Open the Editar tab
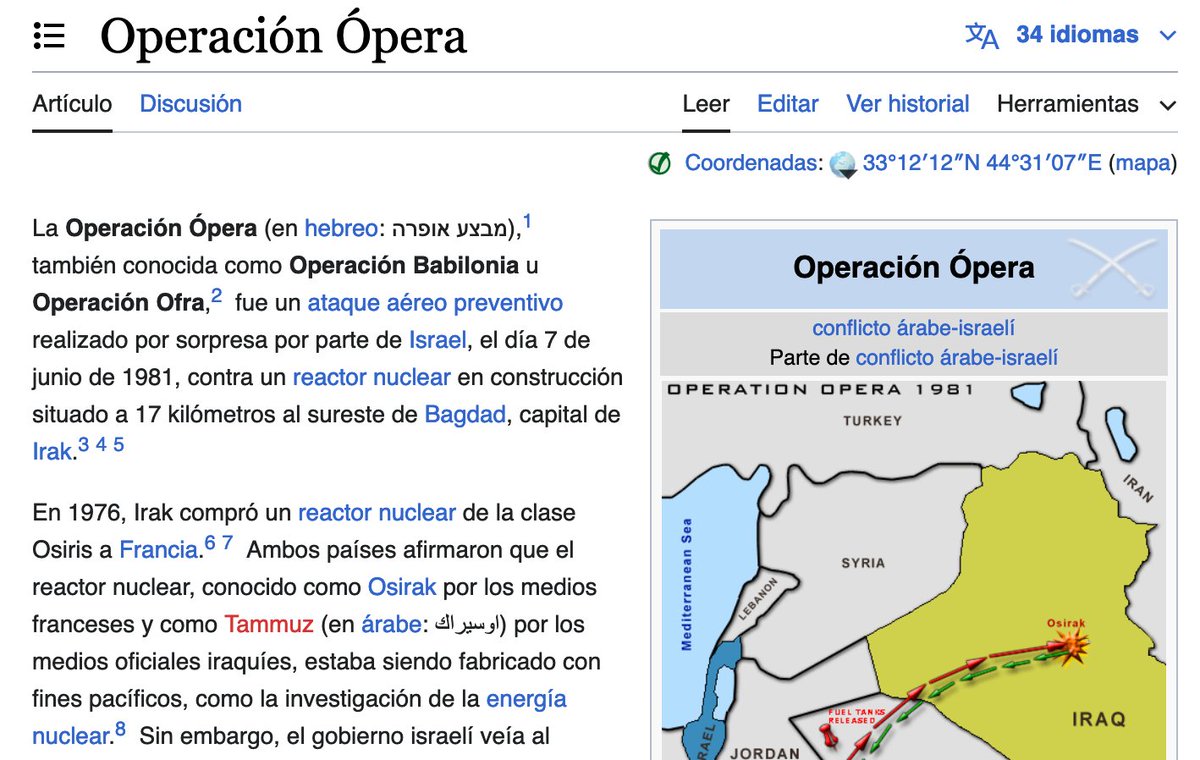Viewport: 1200px width, 760px height. [788, 104]
